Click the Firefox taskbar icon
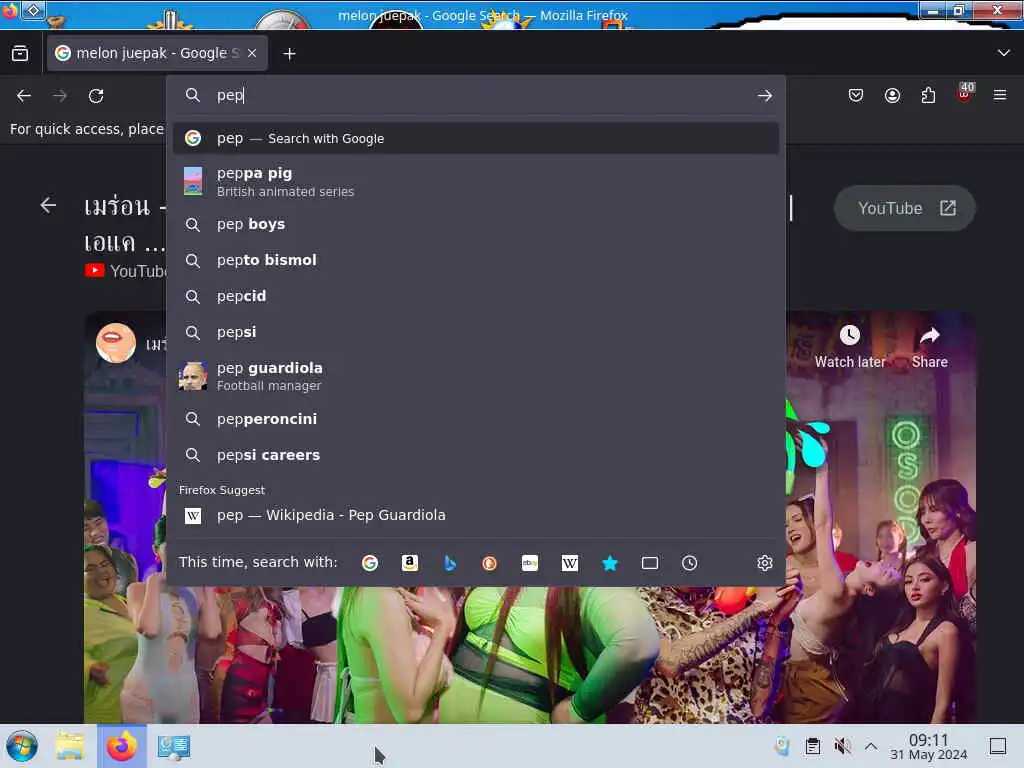The image size is (1024, 768). [x=122, y=746]
